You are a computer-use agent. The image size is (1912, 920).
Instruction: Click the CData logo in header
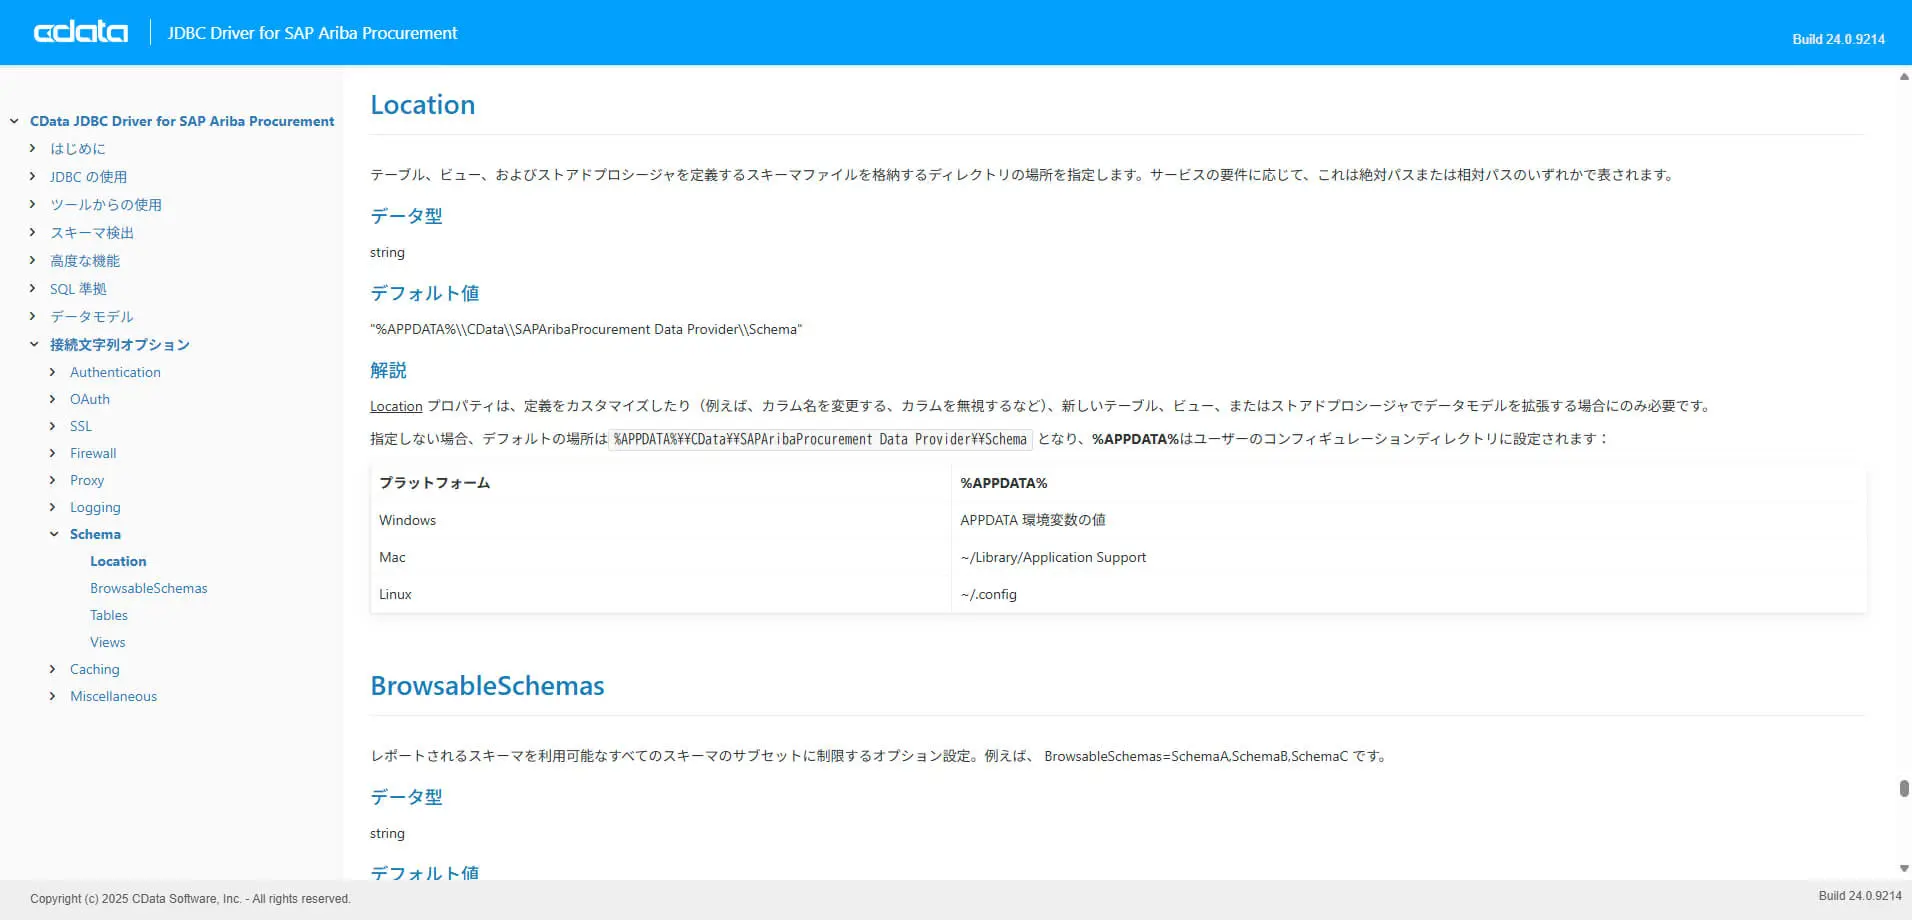(x=81, y=32)
